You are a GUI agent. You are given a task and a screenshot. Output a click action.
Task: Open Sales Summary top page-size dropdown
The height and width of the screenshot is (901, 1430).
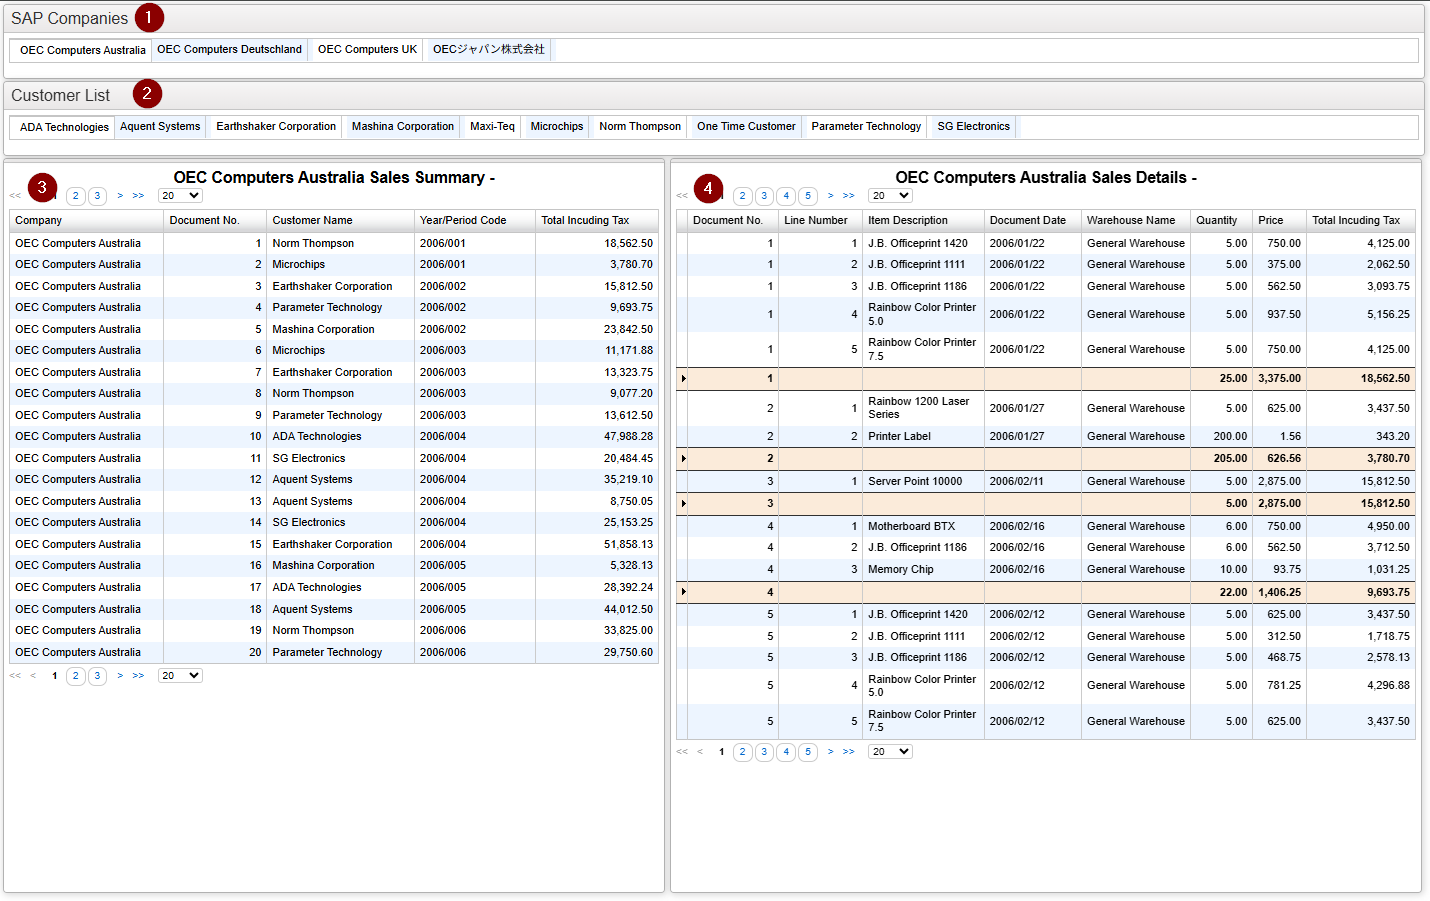[180, 196]
